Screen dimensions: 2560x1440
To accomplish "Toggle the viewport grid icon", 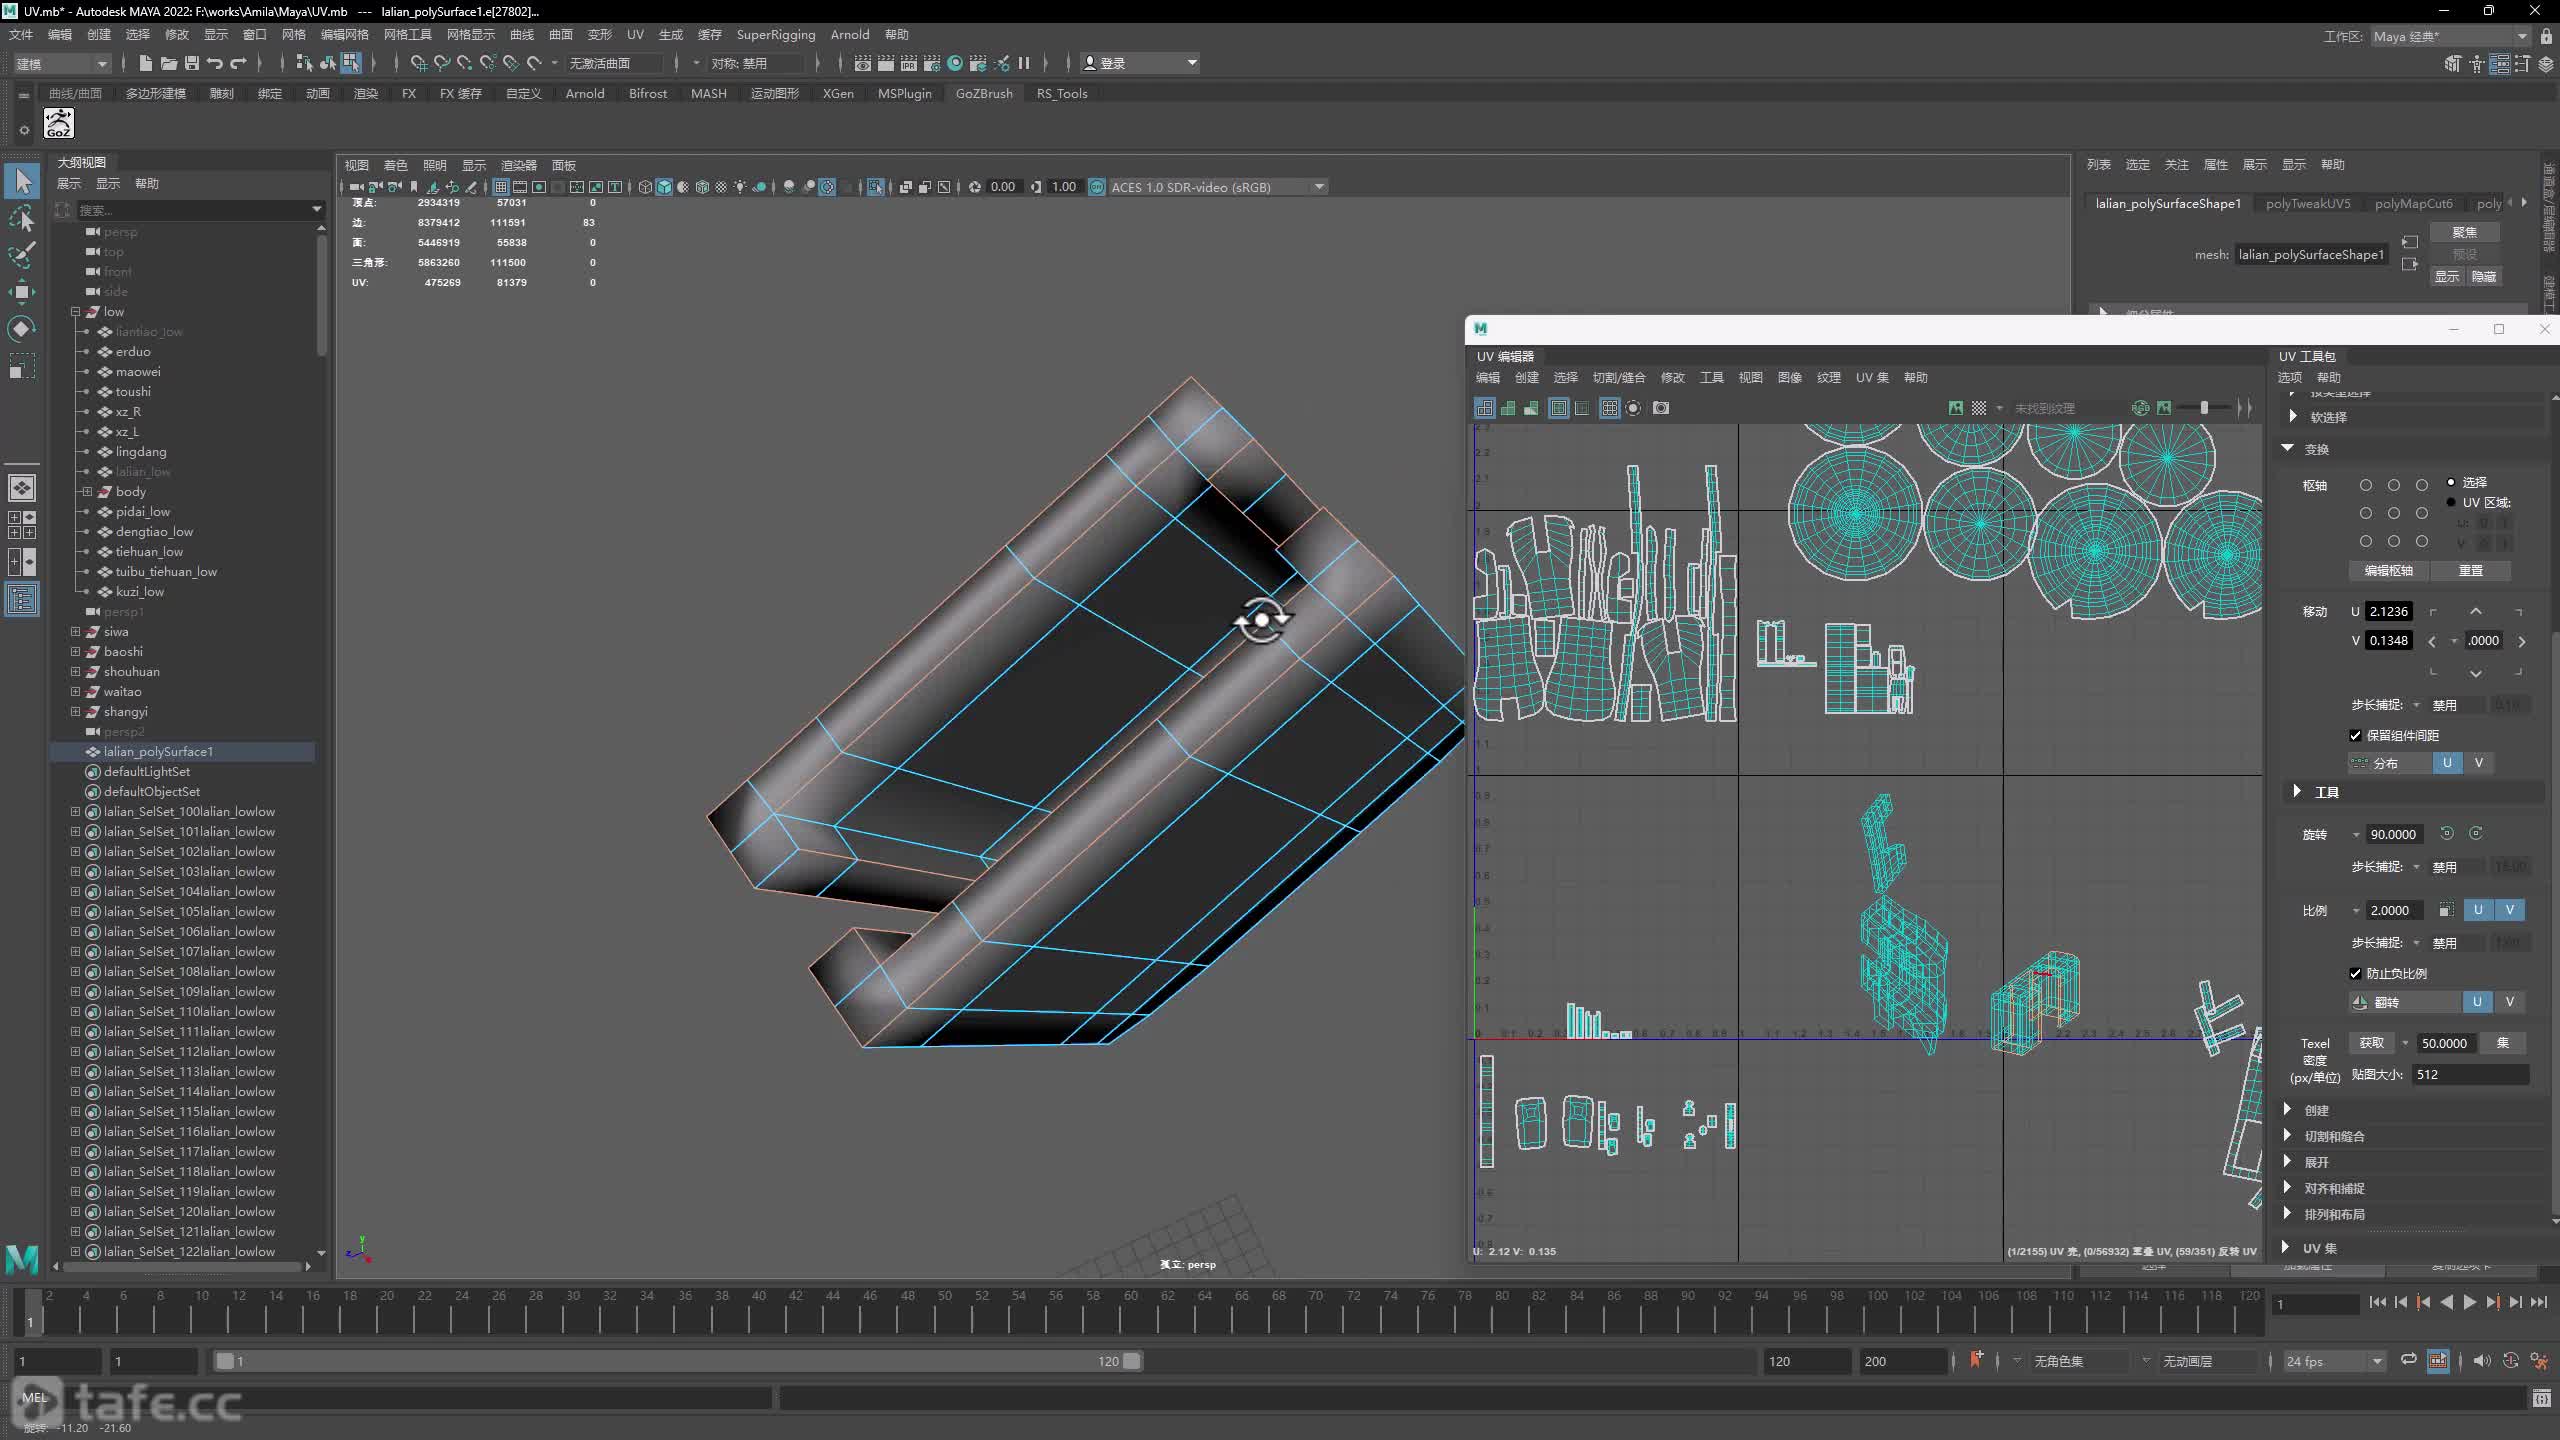I will (501, 187).
